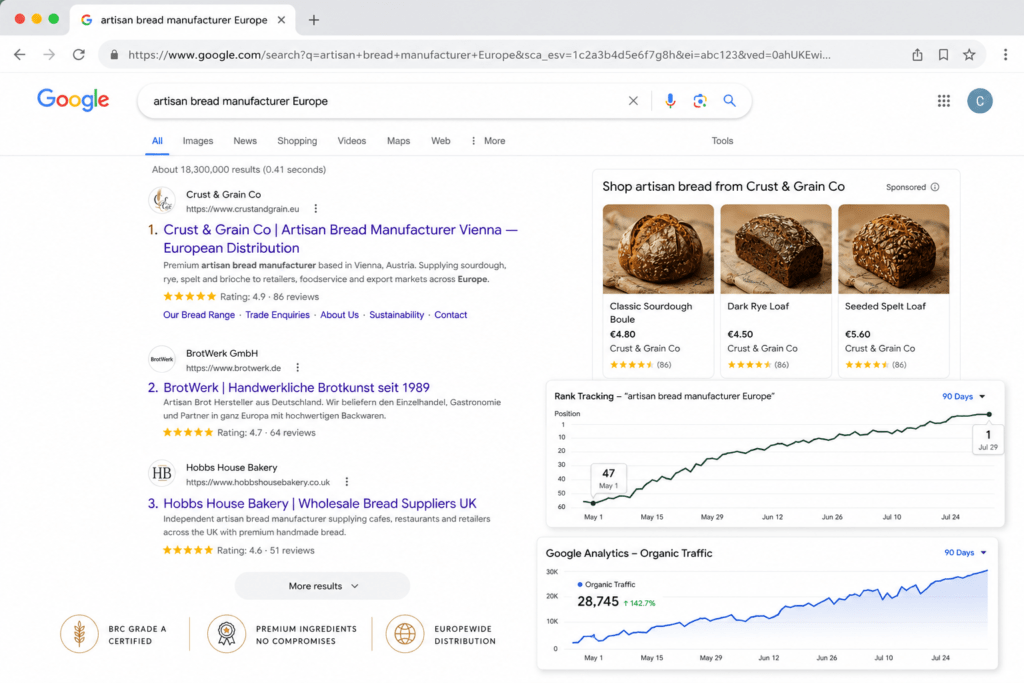
Task: Switch to the Web tab
Action: [441, 141]
